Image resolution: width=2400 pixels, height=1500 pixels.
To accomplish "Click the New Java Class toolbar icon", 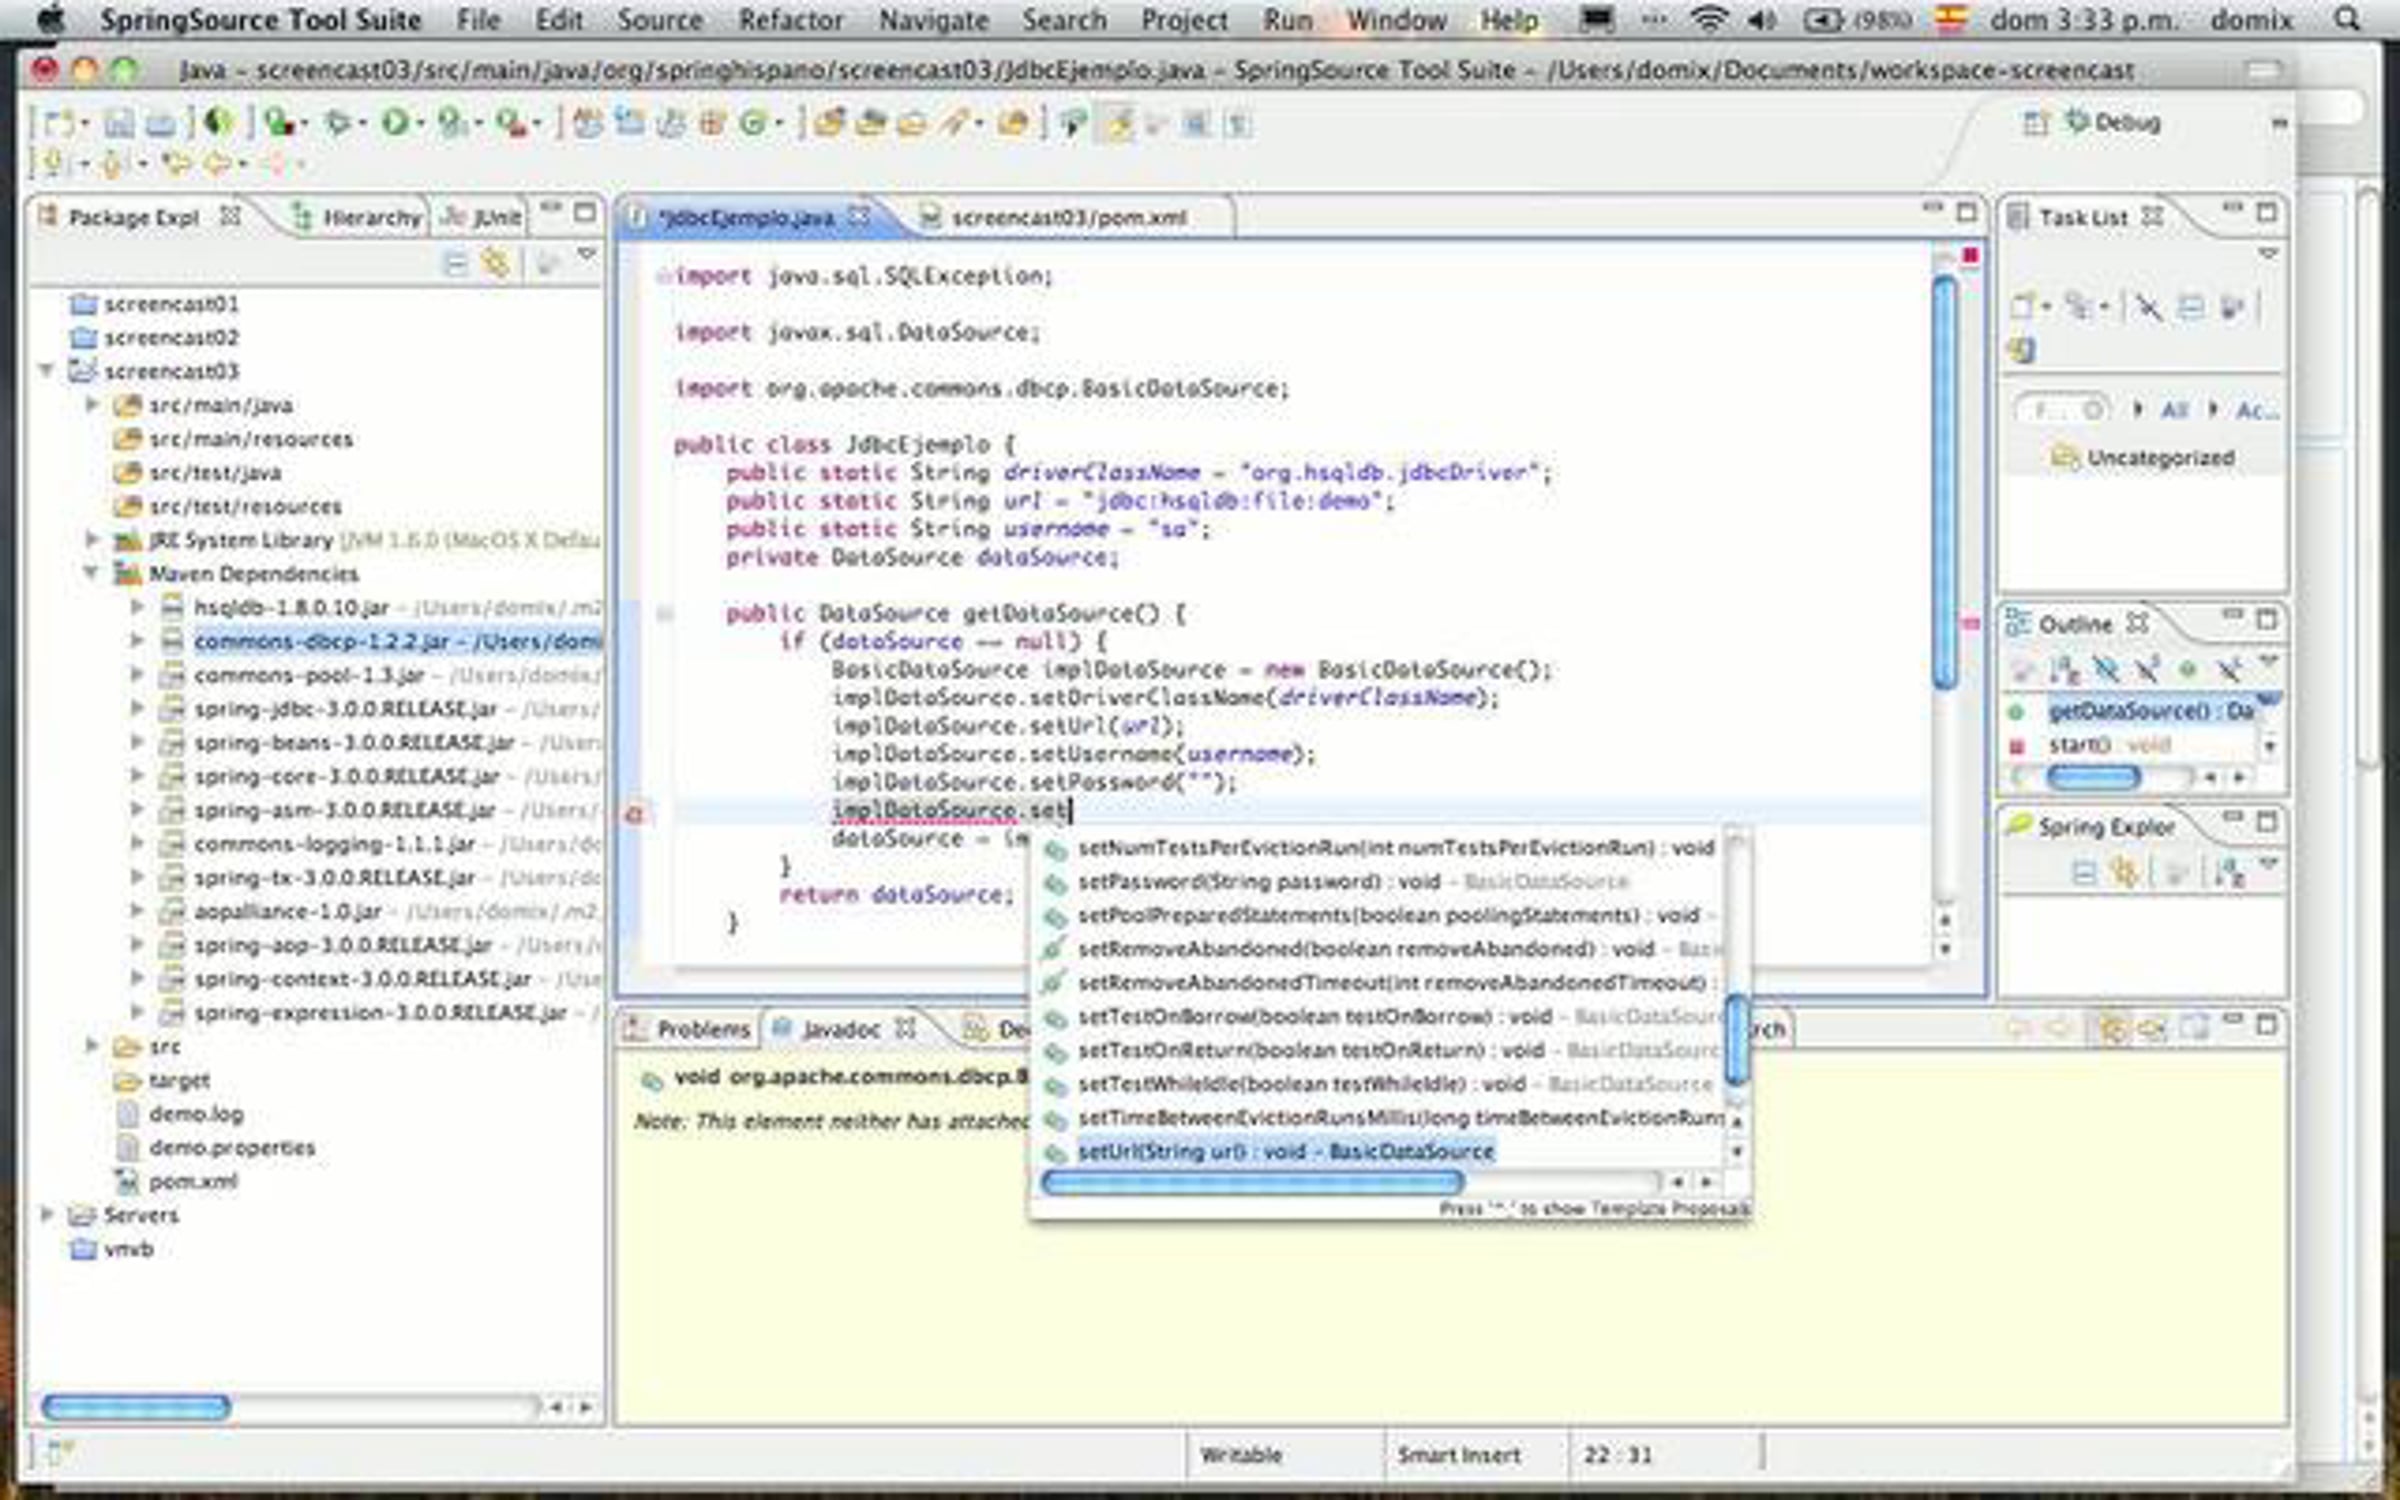I will coord(752,123).
